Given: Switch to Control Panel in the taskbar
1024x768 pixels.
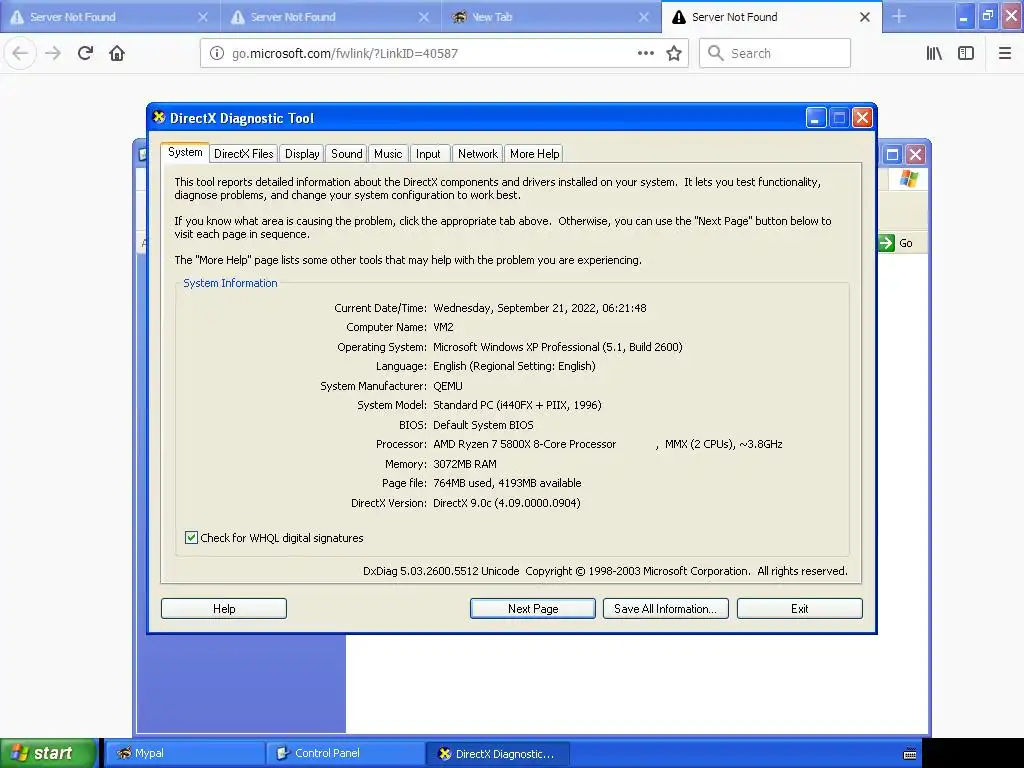Looking at the screenshot, I should [x=345, y=753].
